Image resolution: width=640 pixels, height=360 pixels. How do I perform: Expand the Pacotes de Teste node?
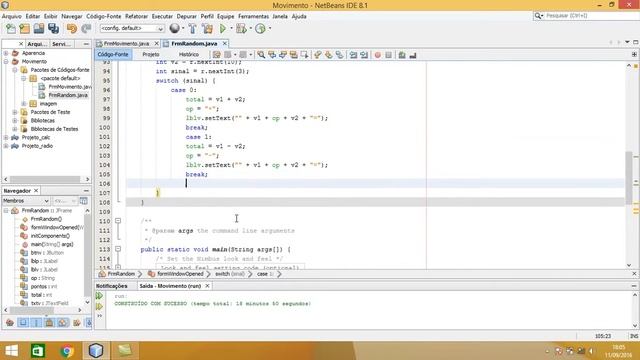tap(15, 112)
